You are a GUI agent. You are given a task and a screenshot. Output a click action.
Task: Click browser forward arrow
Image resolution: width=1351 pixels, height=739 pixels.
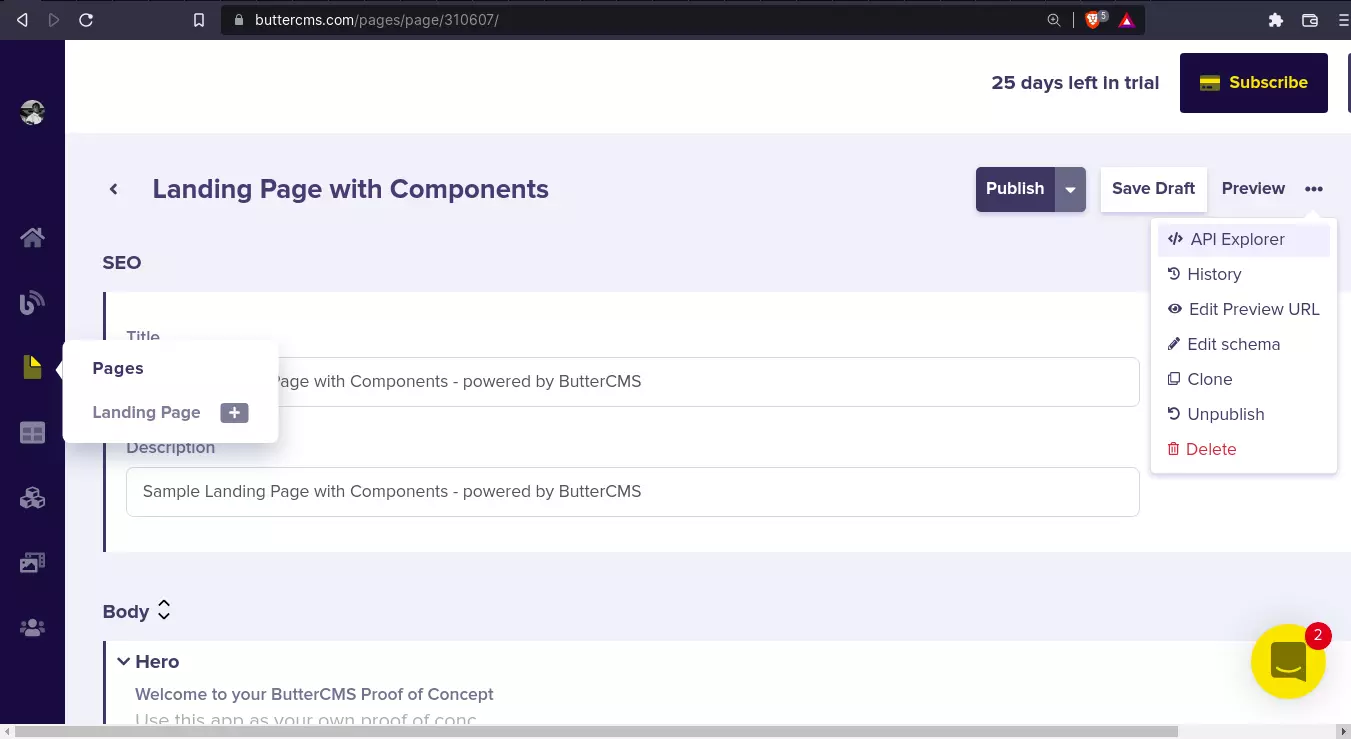[x=54, y=20]
